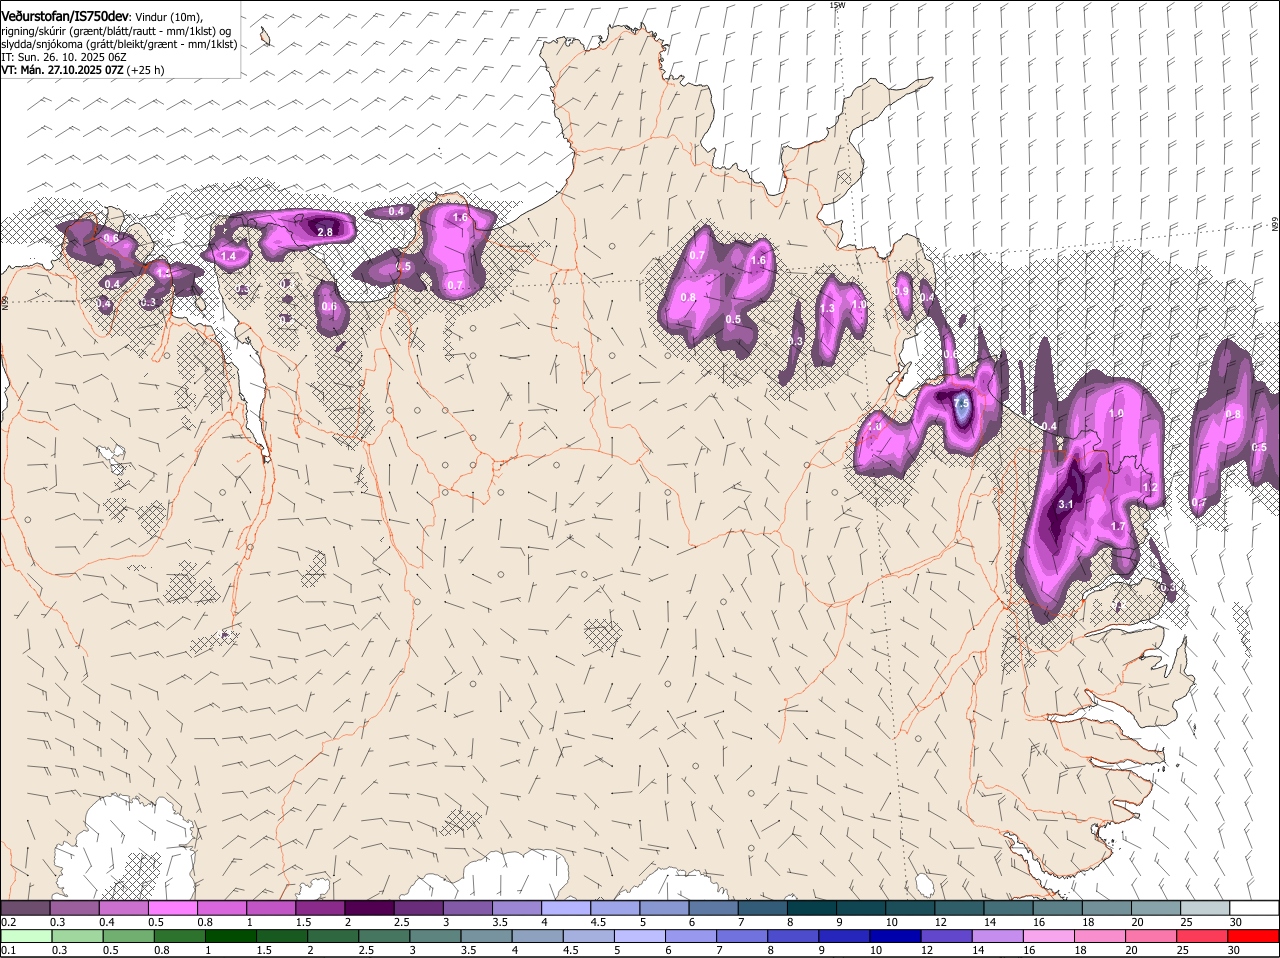Click the 2.8 precipitation value label

pyautogui.click(x=325, y=232)
